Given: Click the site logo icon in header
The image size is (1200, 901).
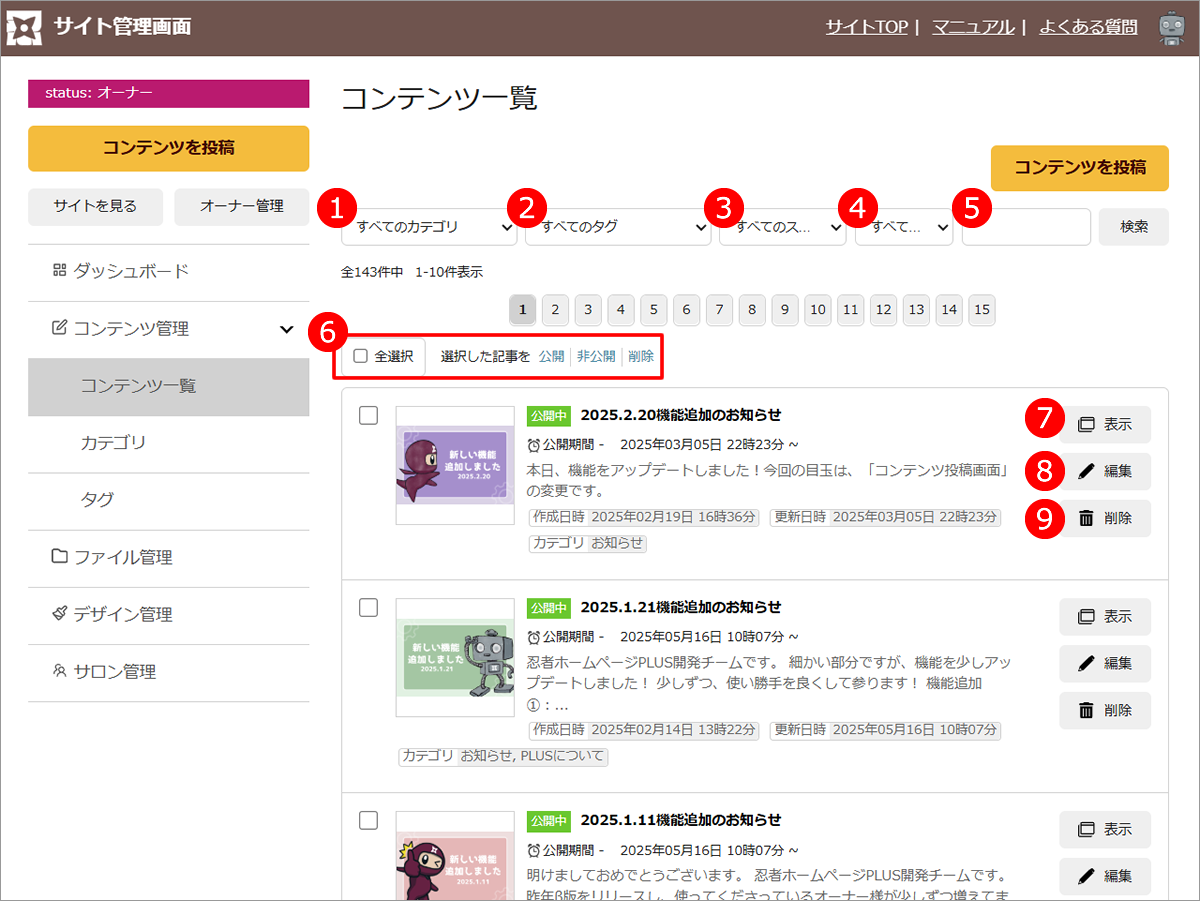Looking at the screenshot, I should tap(25, 28).
